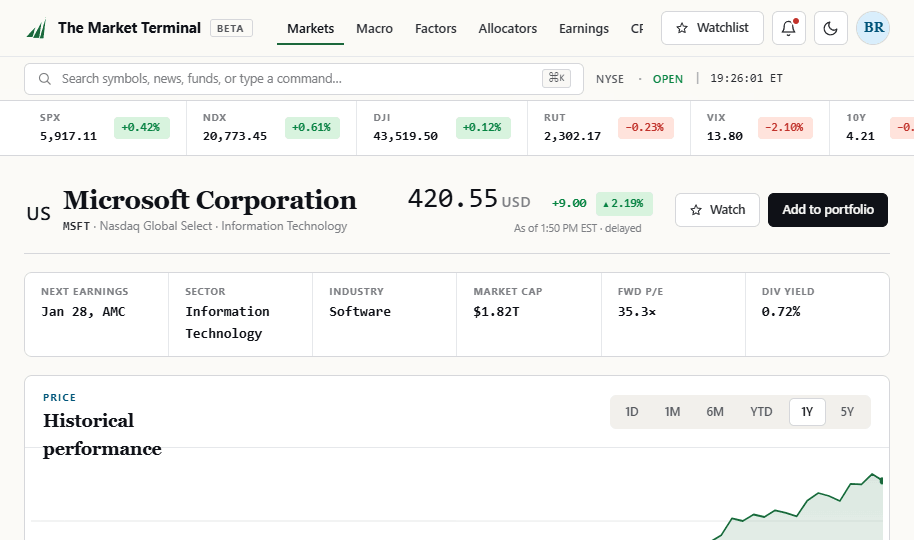
Task: Click the Market Terminal green logo icon
Action: 36,29
